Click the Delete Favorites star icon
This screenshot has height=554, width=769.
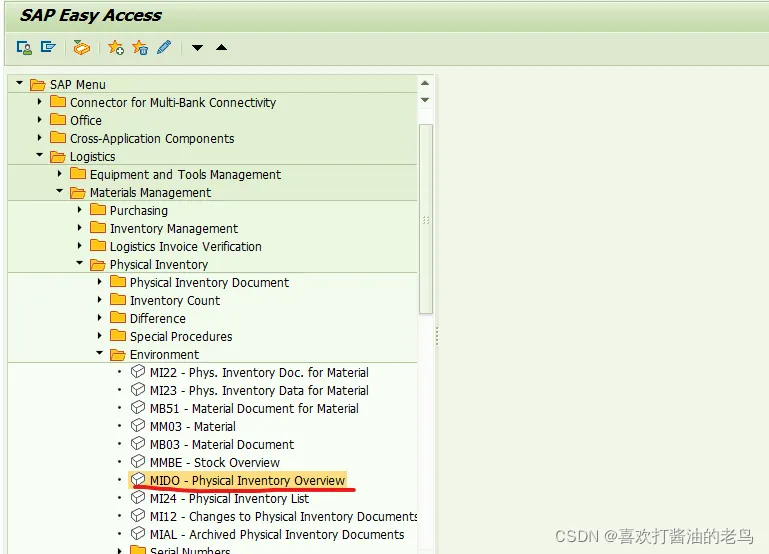pyautogui.click(x=140, y=48)
